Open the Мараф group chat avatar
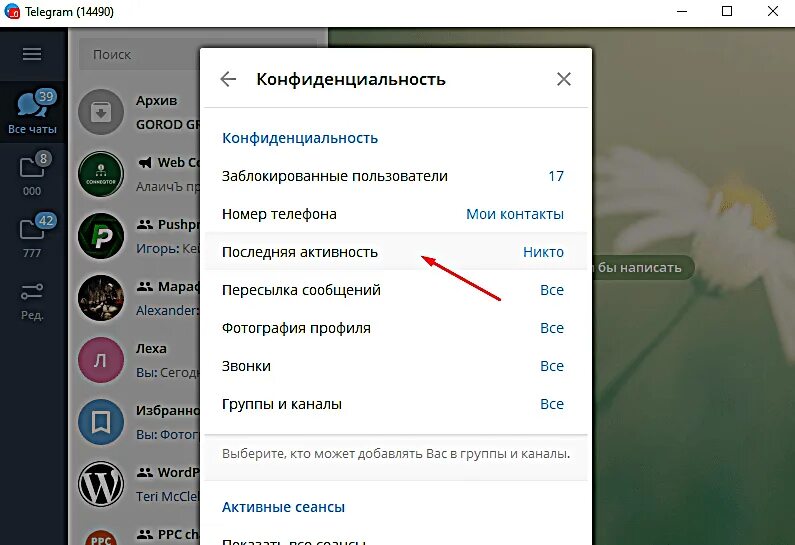 pos(101,298)
